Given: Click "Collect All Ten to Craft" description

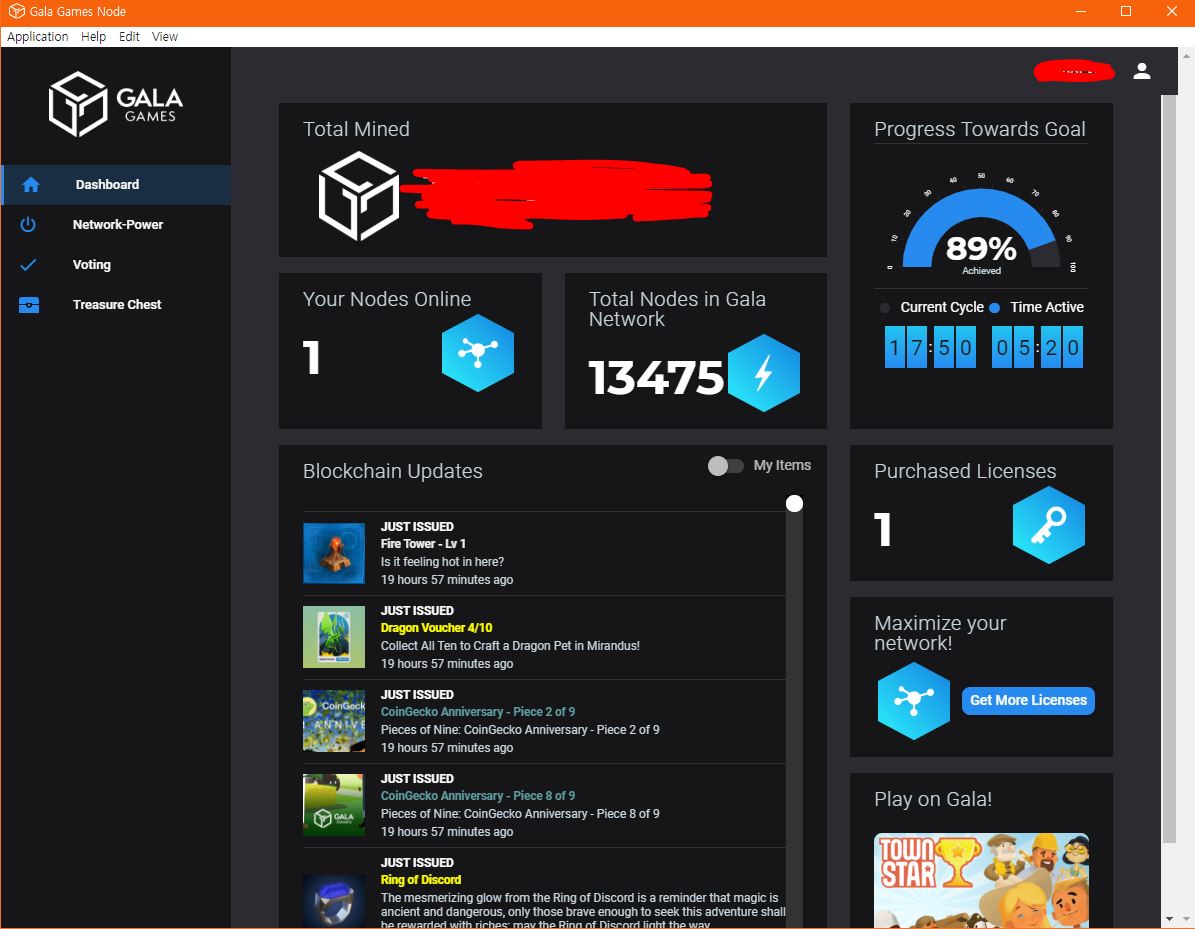Looking at the screenshot, I should click(510, 645).
